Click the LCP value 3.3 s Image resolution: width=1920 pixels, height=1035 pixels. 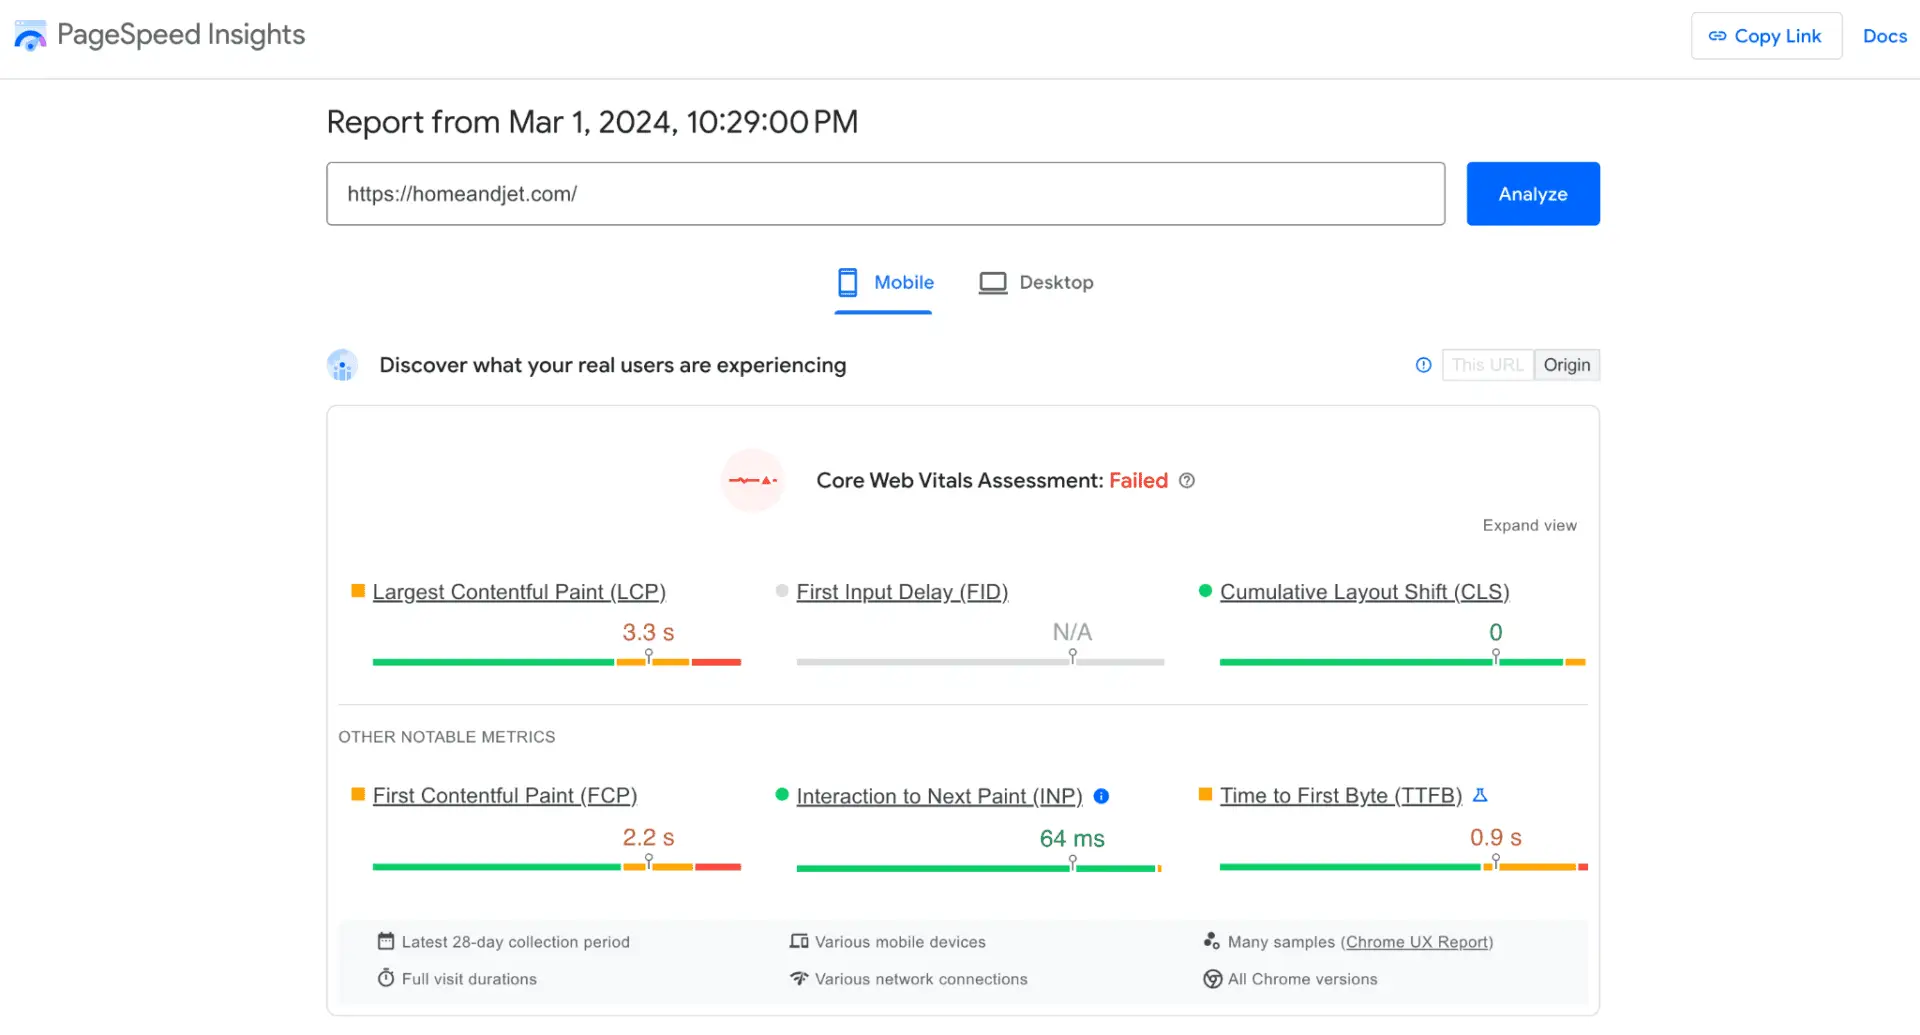pos(648,633)
